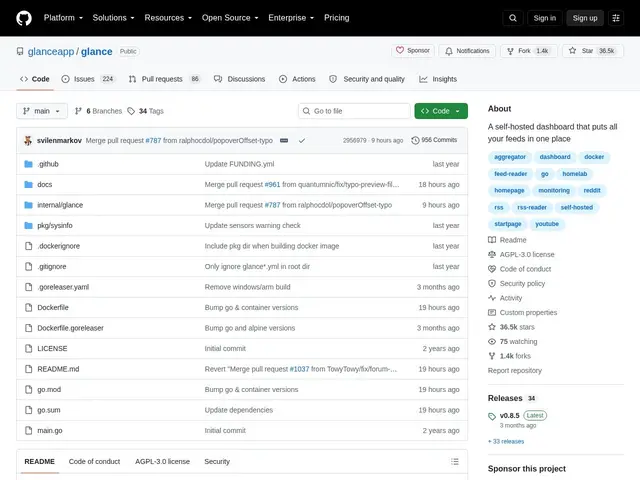Expand the Enterprise menu

coord(291,18)
